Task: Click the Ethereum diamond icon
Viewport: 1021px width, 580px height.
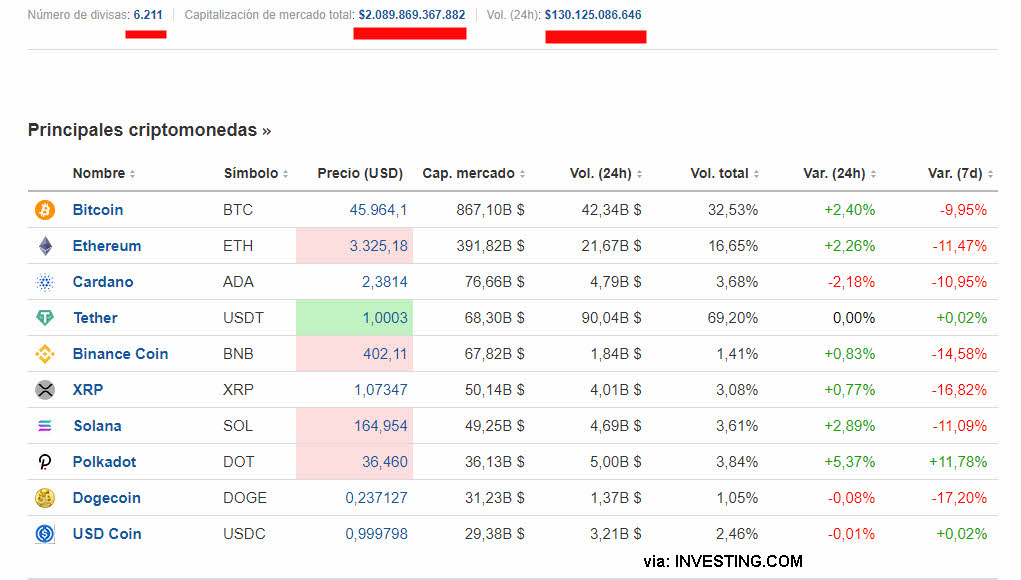Action: click(x=45, y=246)
